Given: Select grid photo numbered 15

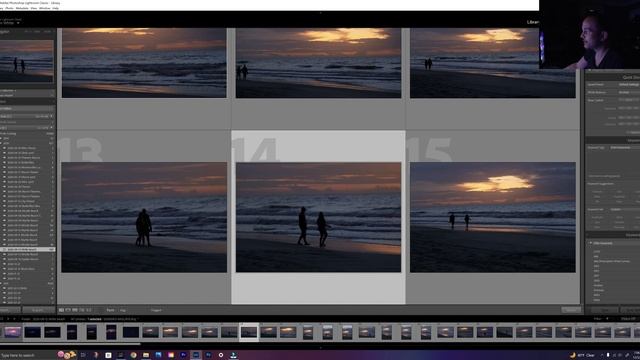Looking at the screenshot, I should click(493, 217).
